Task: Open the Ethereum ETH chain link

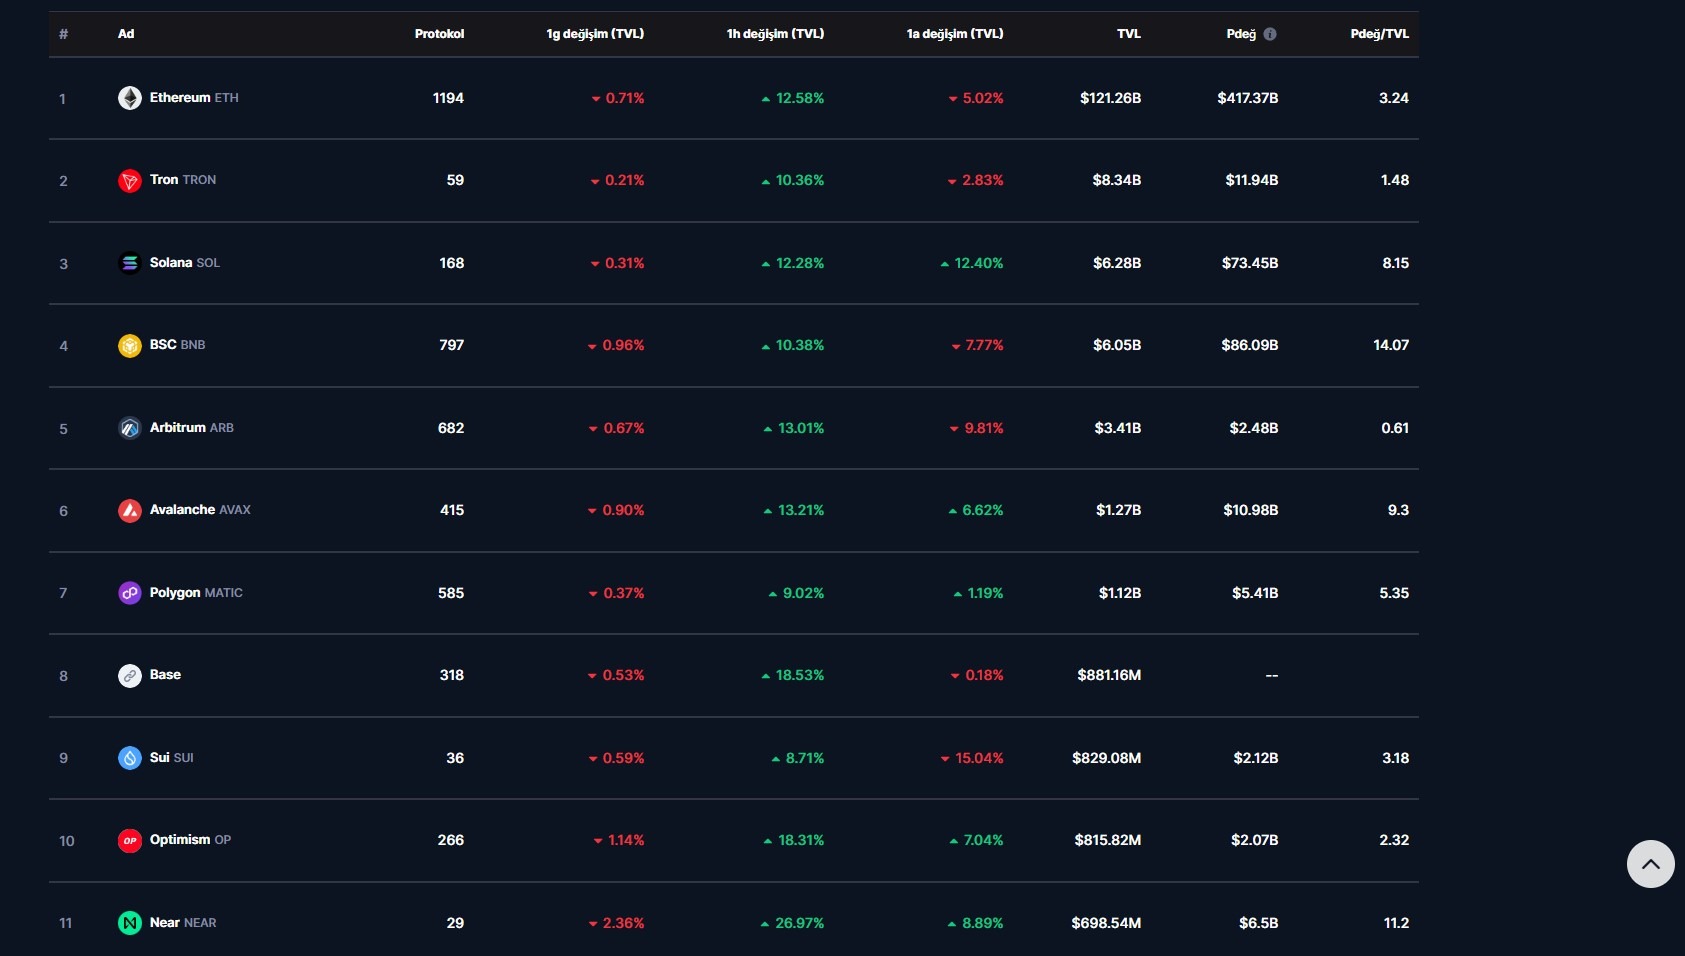Action: [x=194, y=98]
